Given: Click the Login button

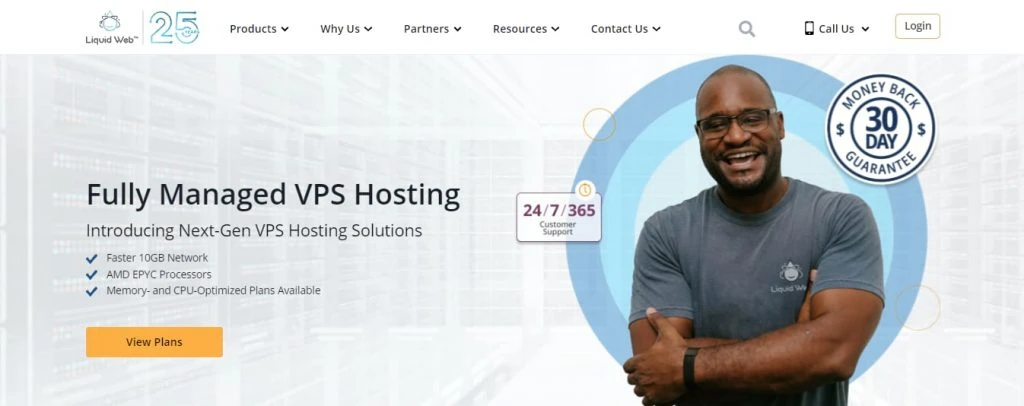Looking at the screenshot, I should pos(917,27).
